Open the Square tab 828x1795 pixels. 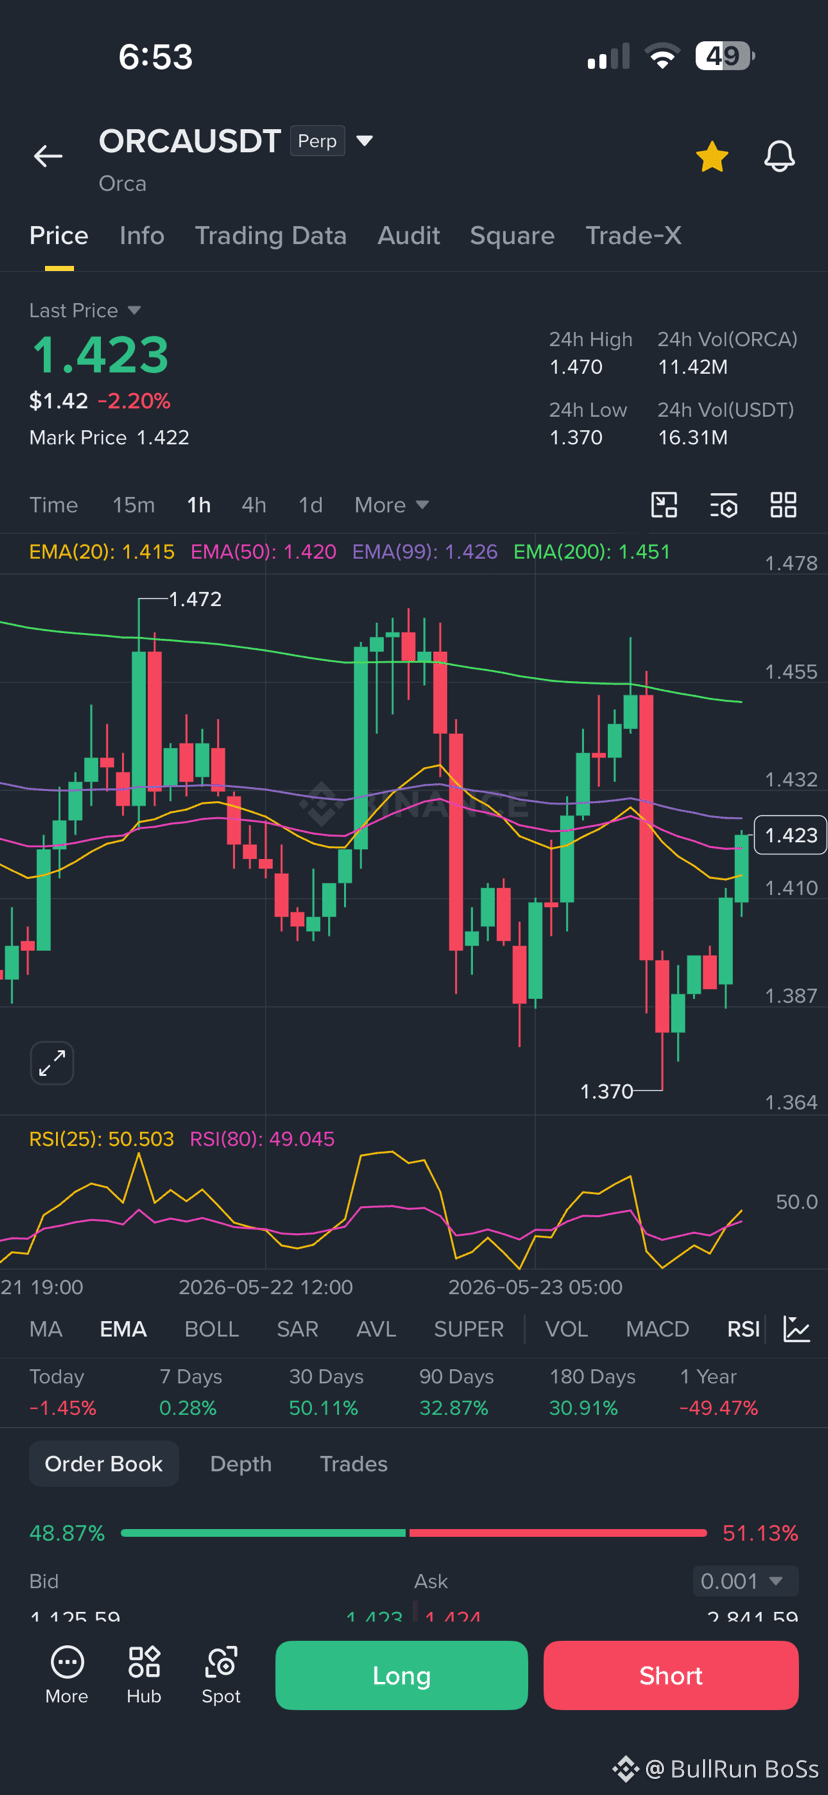tap(512, 236)
